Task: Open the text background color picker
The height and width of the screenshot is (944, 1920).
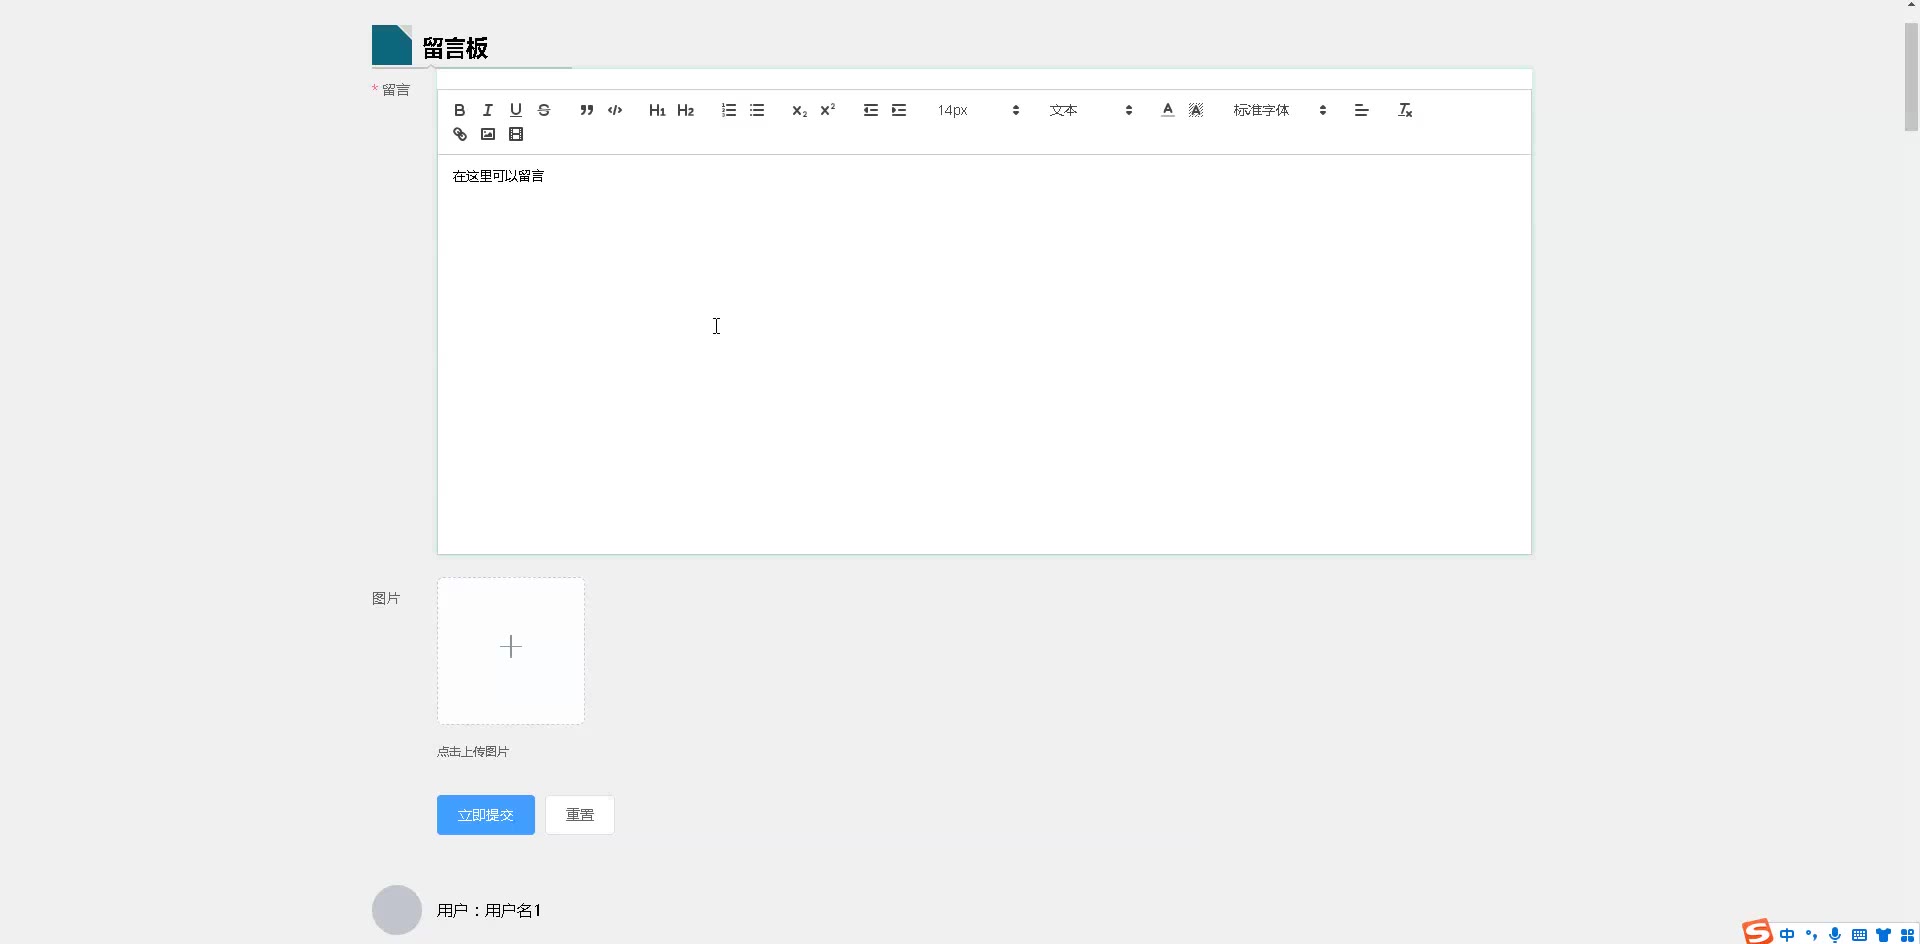Action: tap(1196, 110)
